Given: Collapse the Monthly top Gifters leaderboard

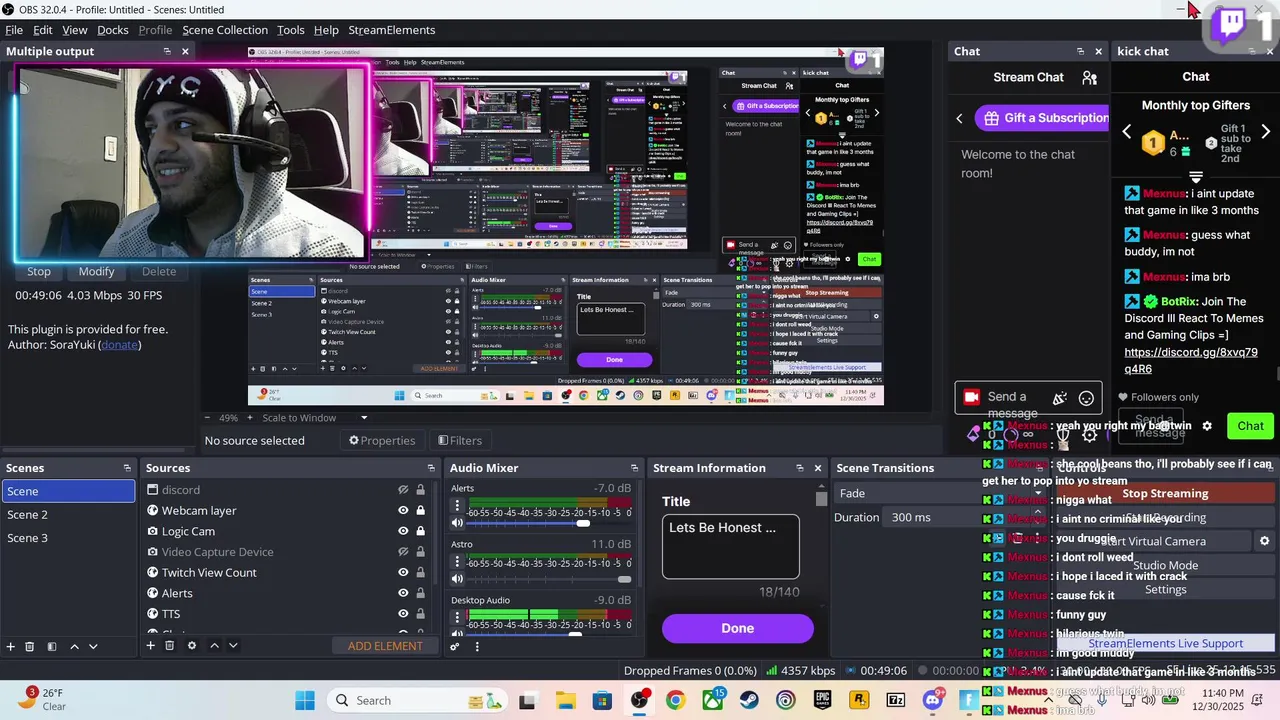Looking at the screenshot, I should pyautogui.click(x=1196, y=177).
